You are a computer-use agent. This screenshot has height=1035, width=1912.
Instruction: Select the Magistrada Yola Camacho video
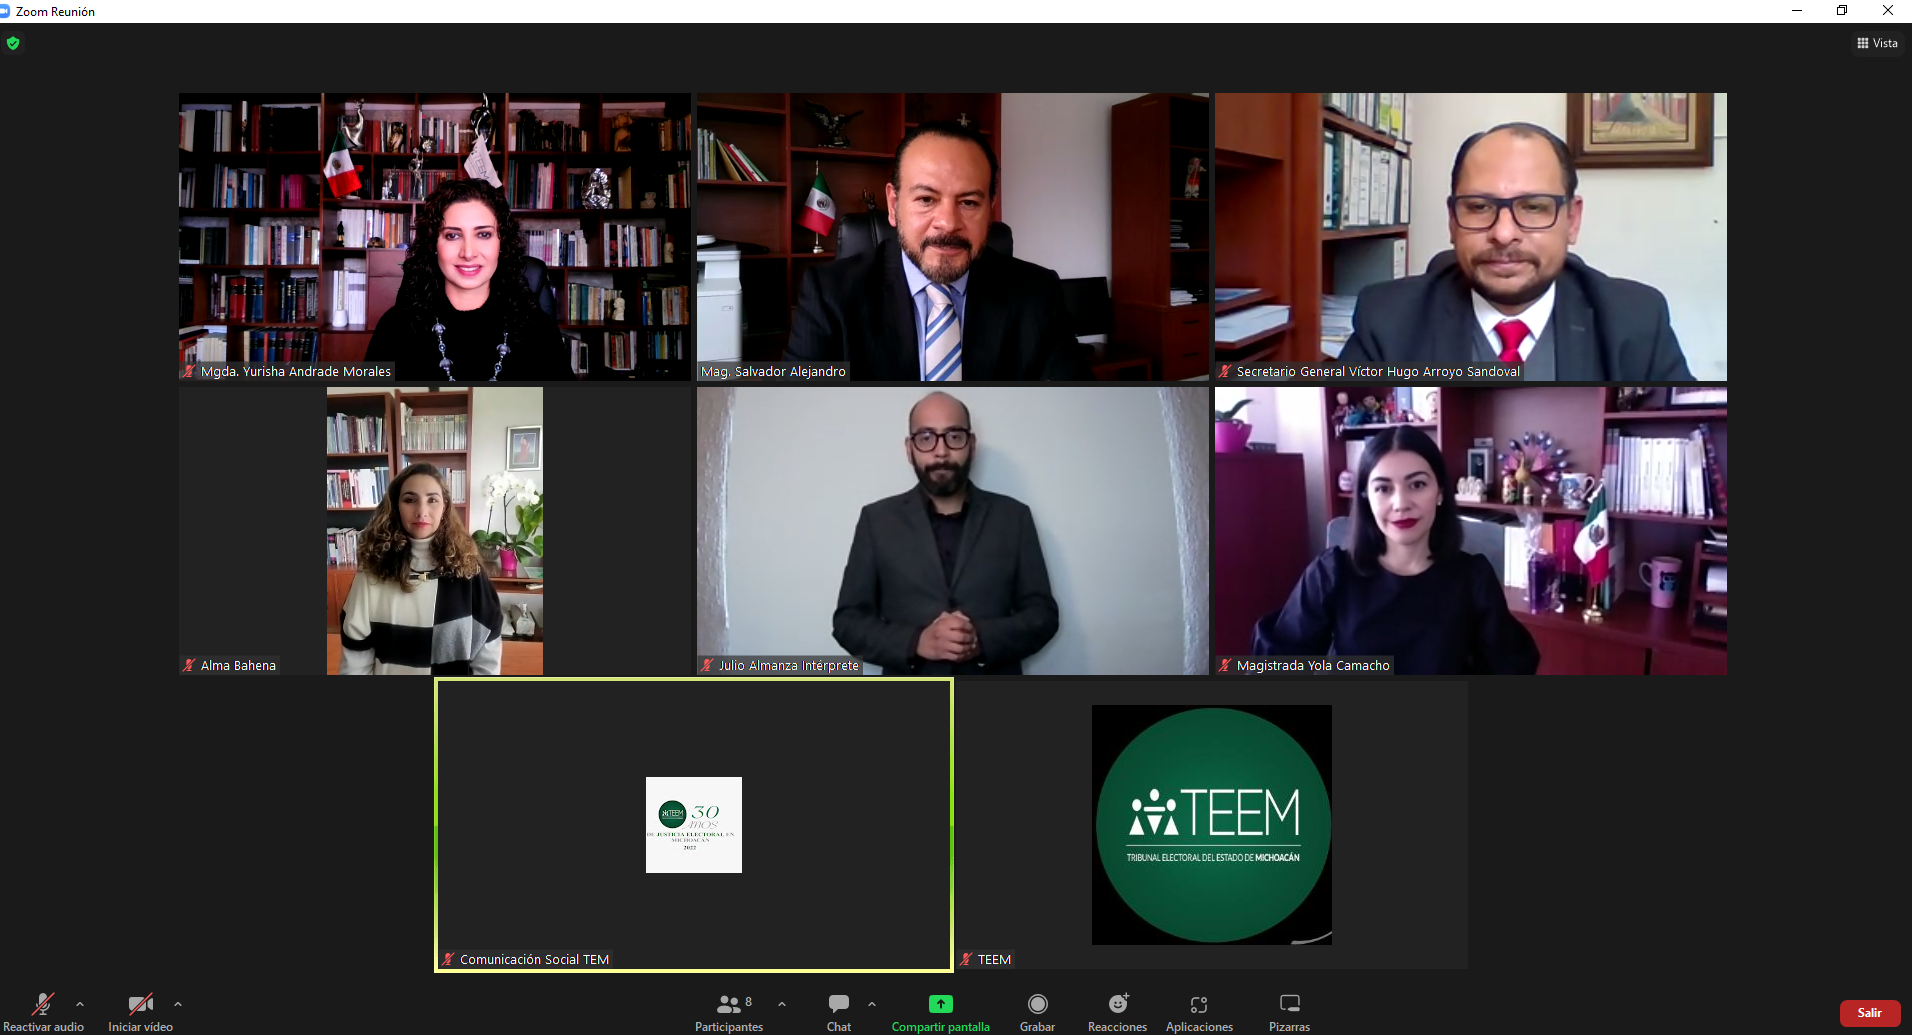(1470, 530)
